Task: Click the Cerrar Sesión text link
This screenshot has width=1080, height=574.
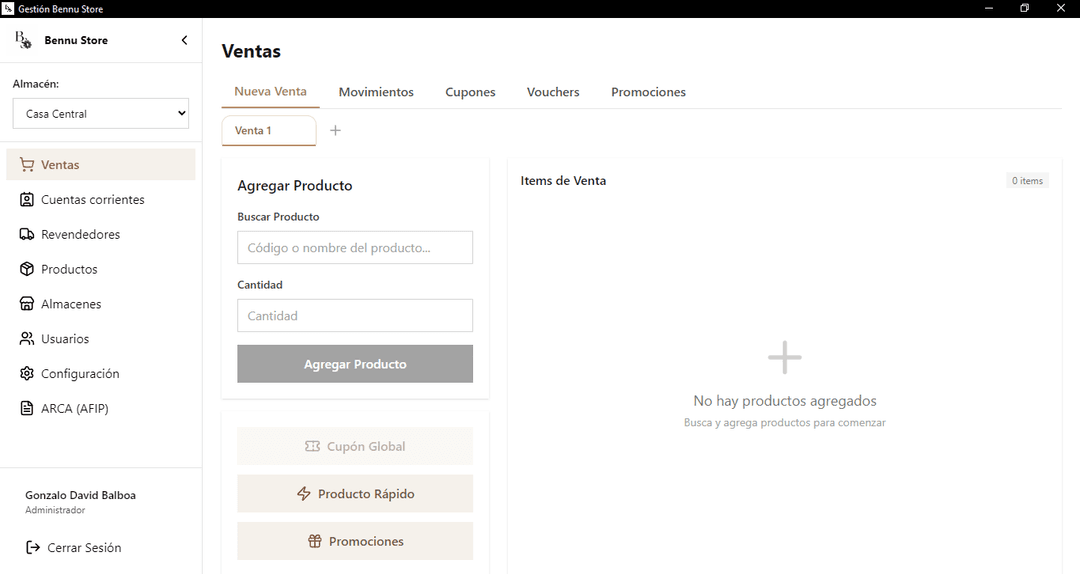Action: click(84, 548)
